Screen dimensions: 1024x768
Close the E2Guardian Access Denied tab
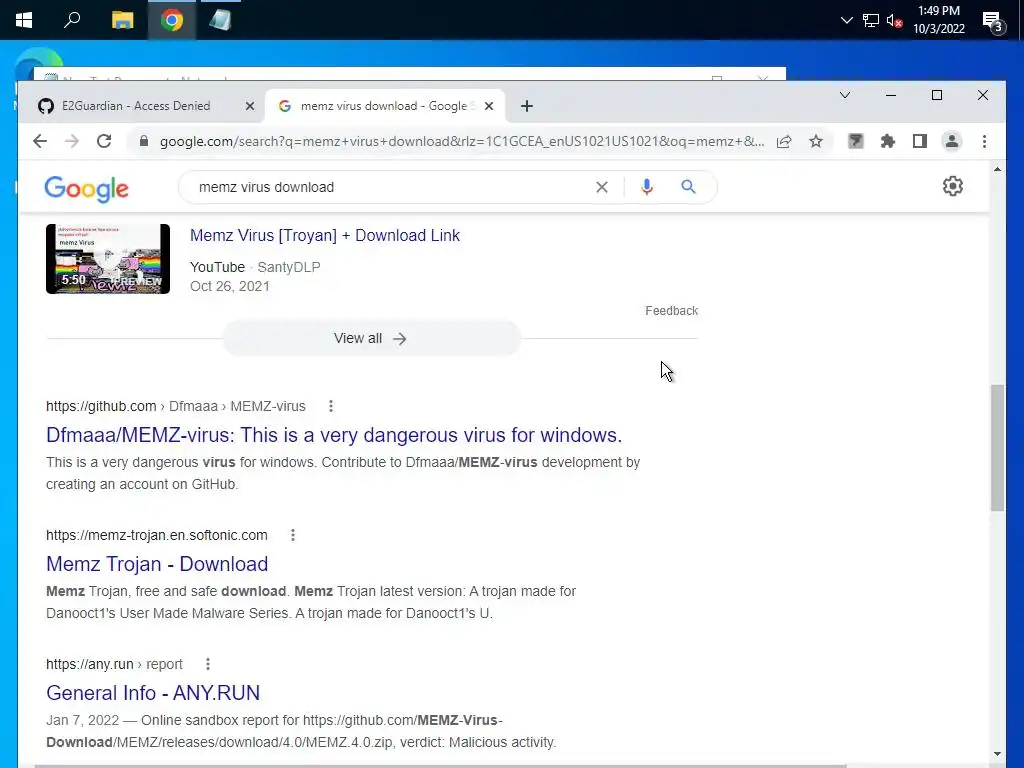pyautogui.click(x=249, y=106)
